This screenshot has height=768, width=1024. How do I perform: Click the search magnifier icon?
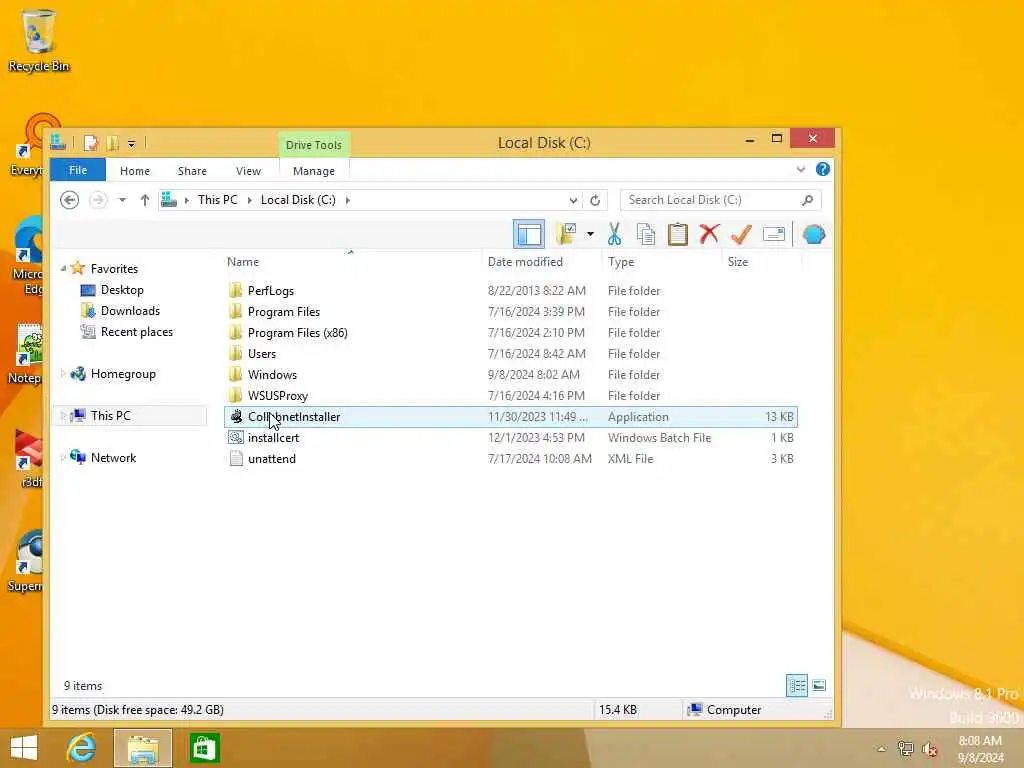808,200
